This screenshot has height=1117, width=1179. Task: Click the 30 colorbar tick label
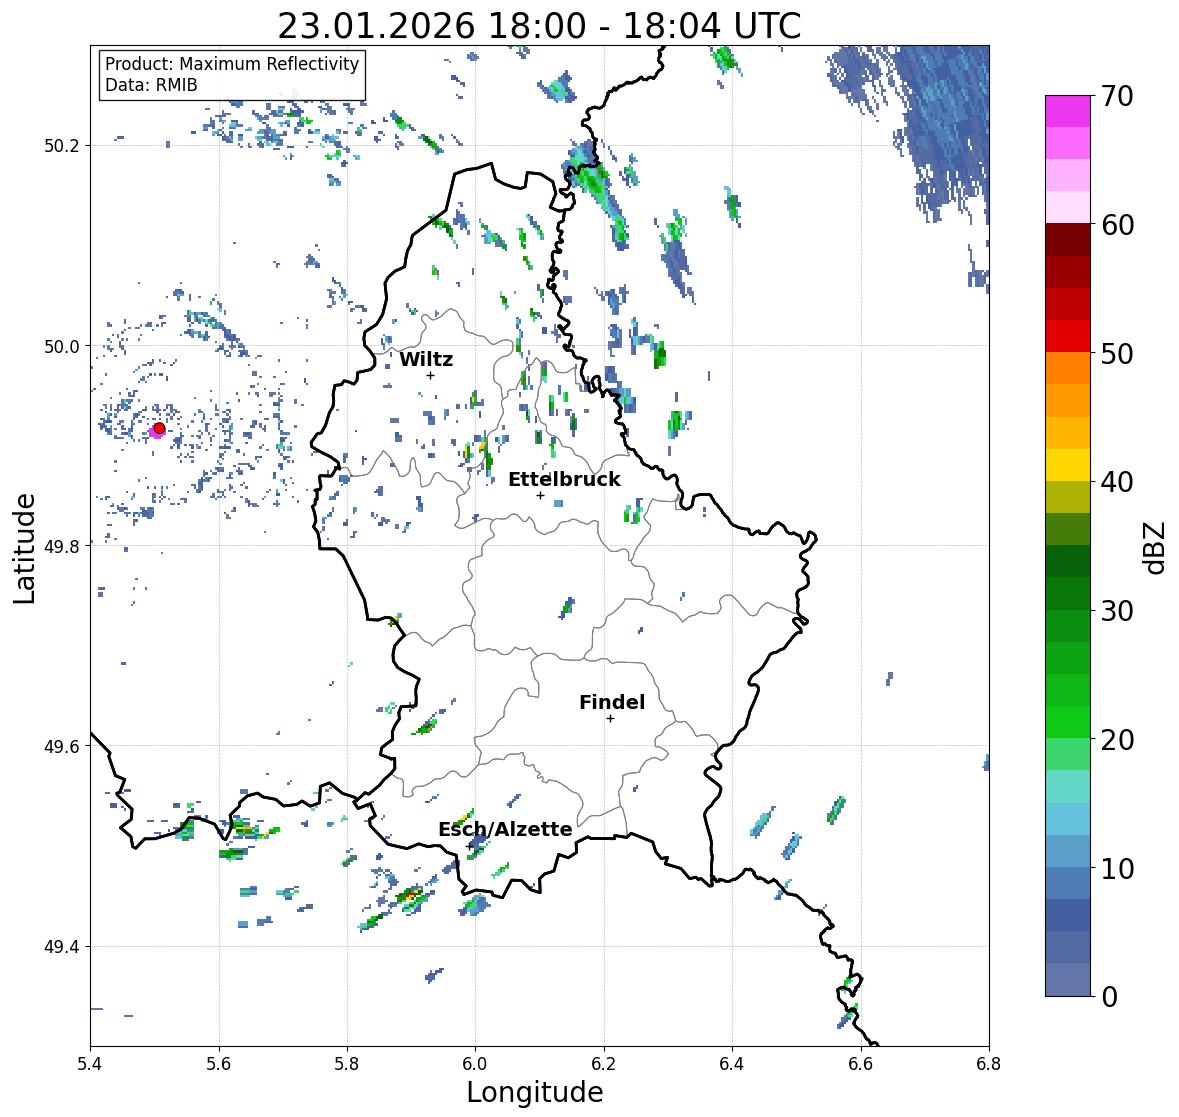(1117, 610)
